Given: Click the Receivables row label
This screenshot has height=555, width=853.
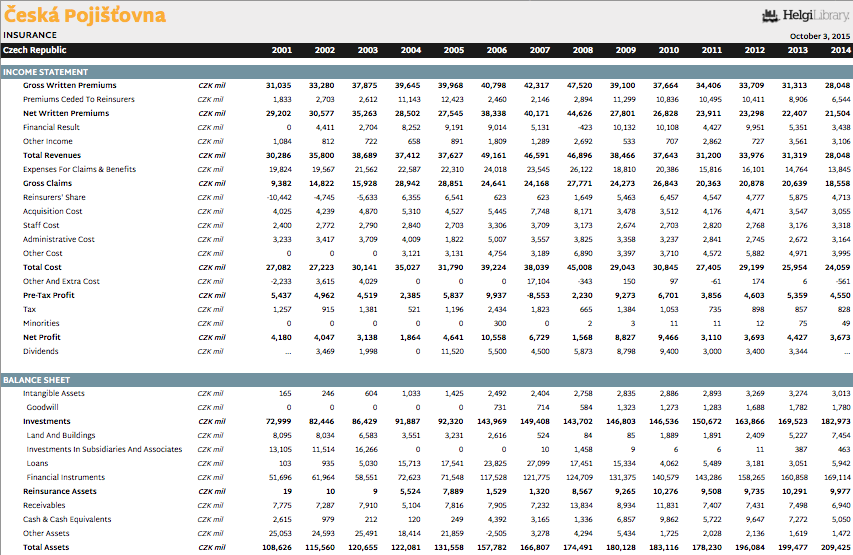Looking at the screenshot, I should click(x=44, y=505).
